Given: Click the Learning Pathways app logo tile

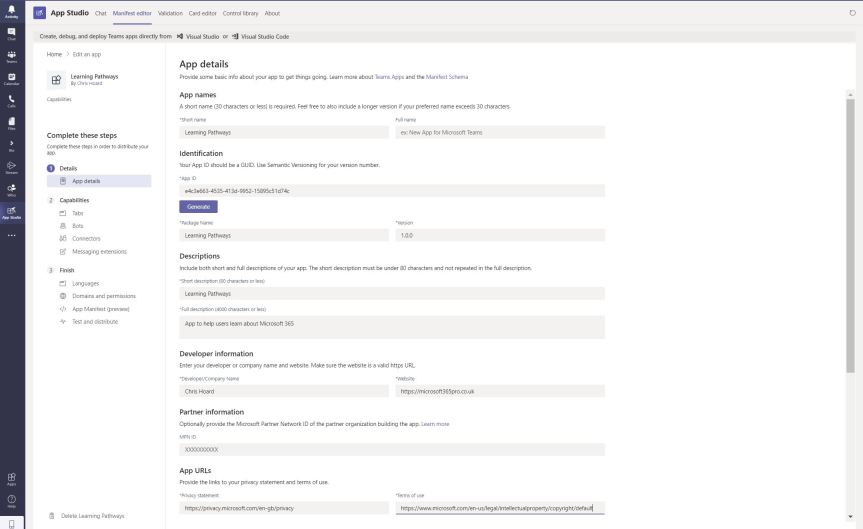Looking at the screenshot, I should (x=57, y=80).
